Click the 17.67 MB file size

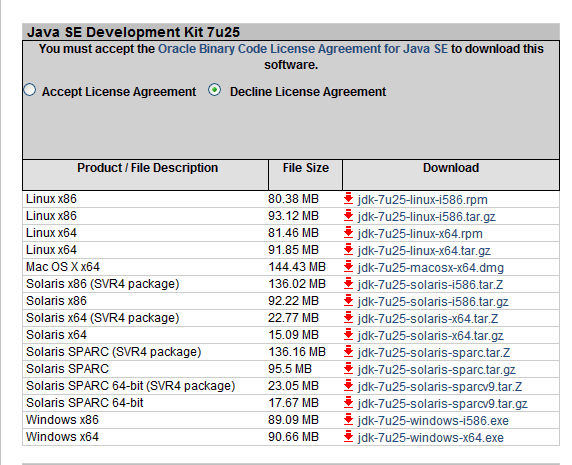tap(293, 403)
